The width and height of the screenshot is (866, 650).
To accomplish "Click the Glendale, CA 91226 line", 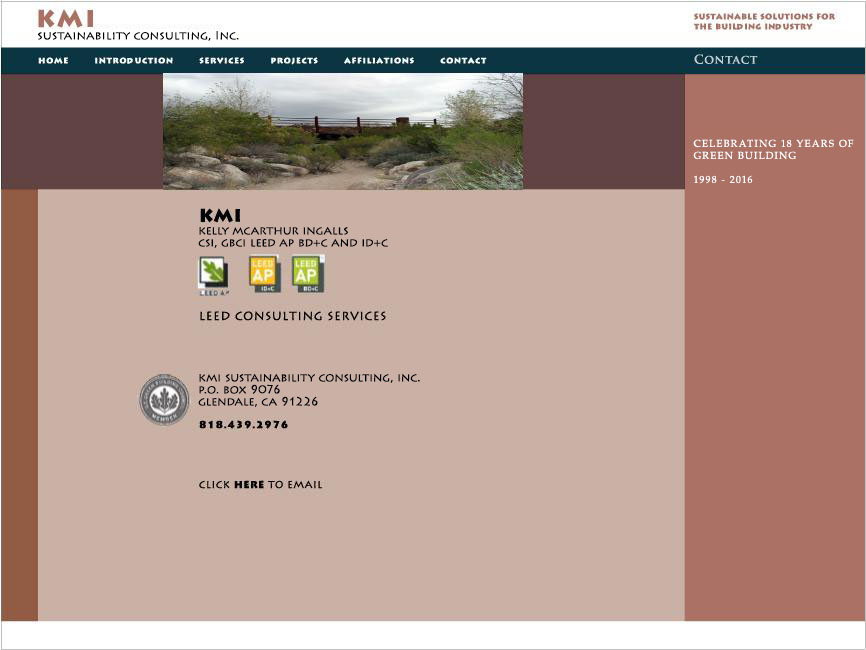I will tap(258, 402).
